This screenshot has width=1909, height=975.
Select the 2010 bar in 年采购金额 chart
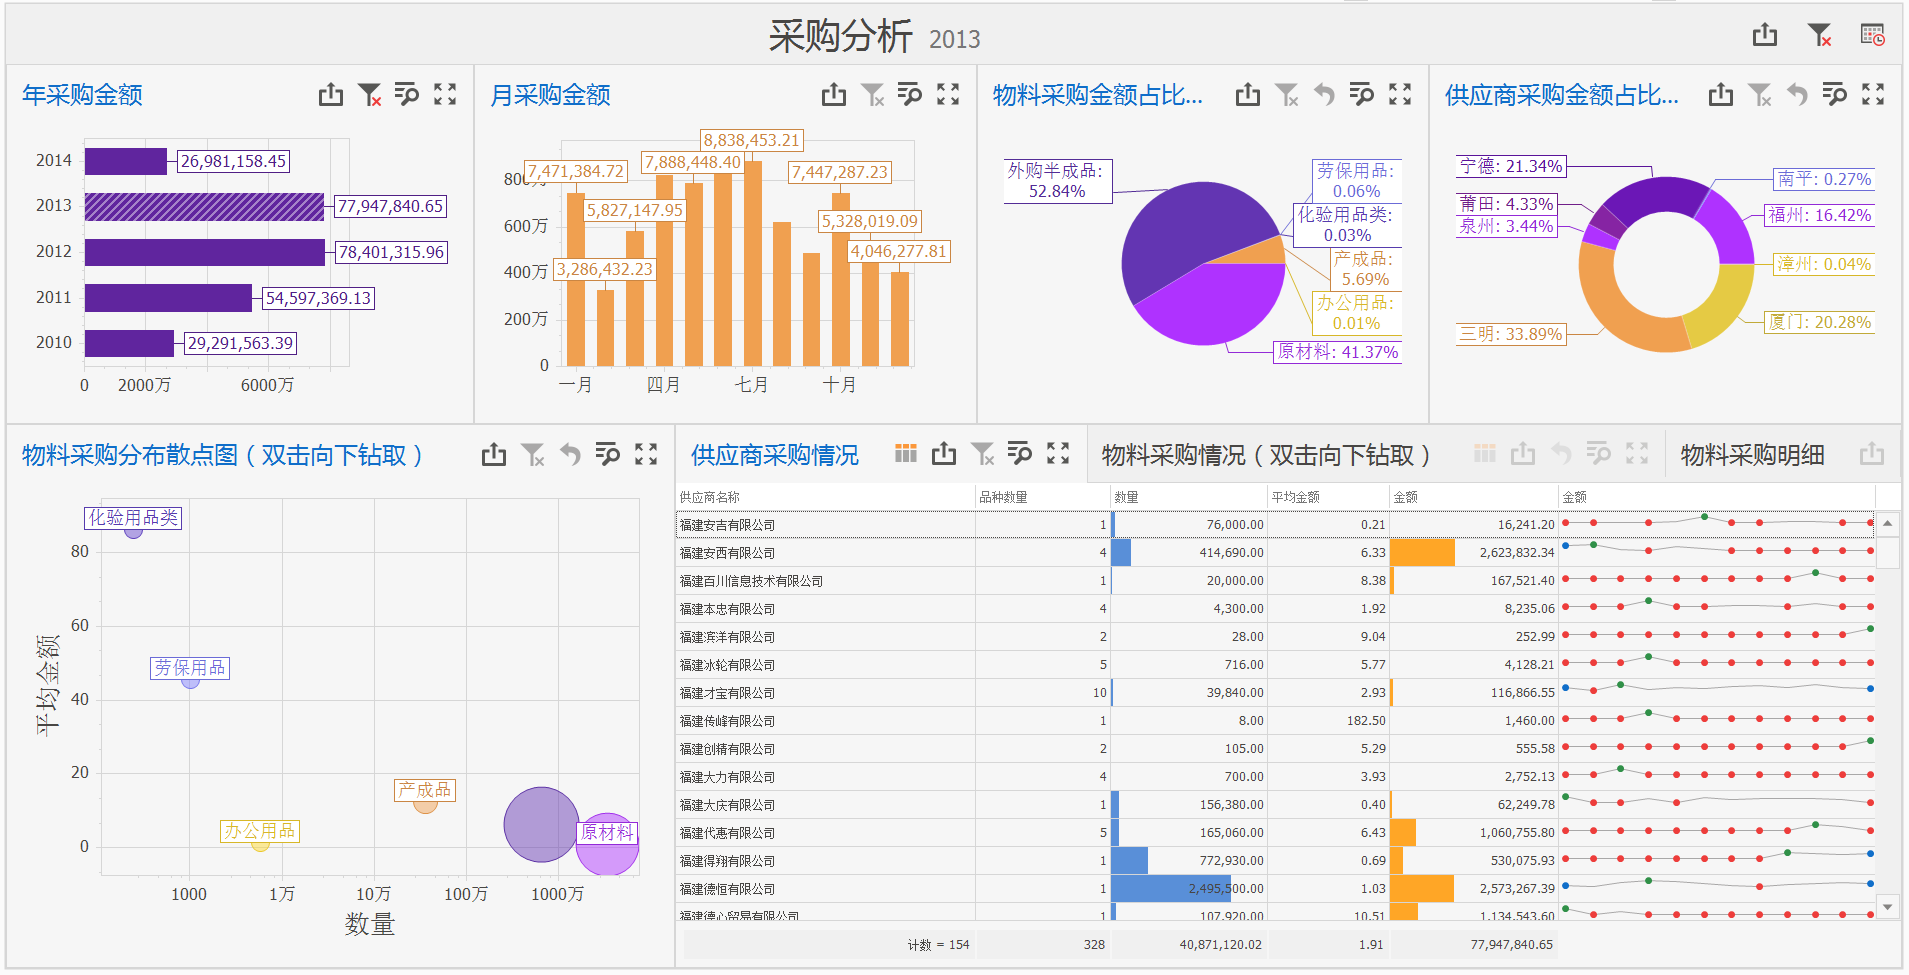point(129,343)
